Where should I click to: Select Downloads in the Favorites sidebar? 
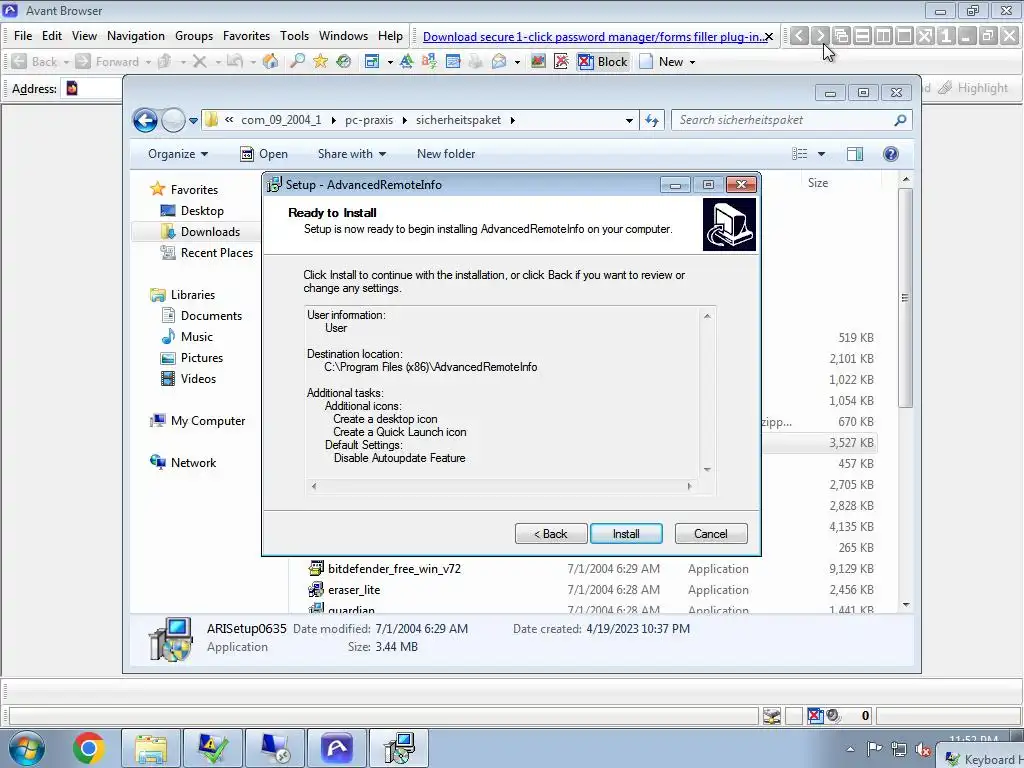pos(210,232)
